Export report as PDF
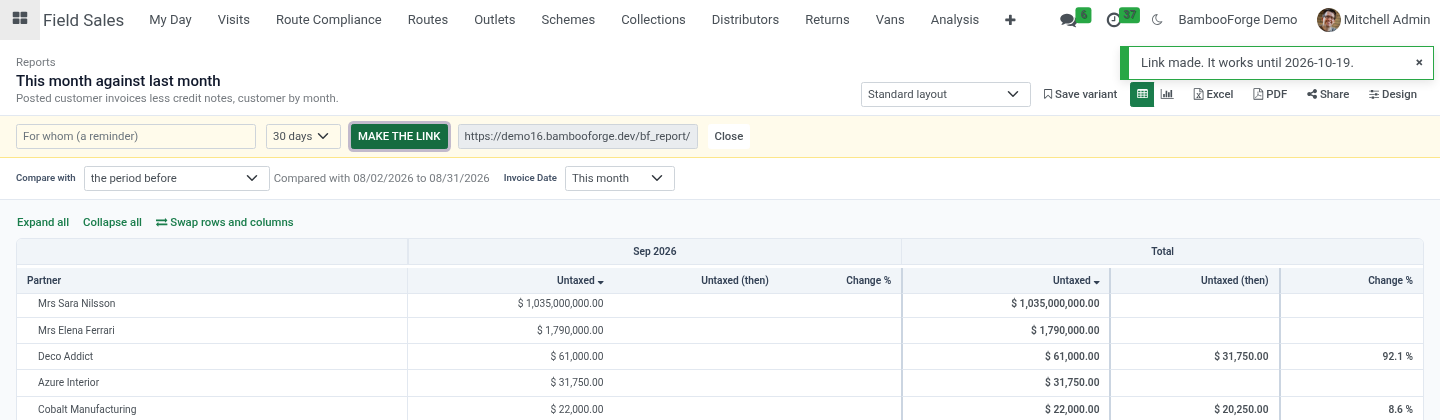The image size is (1440, 420). click(1270, 94)
